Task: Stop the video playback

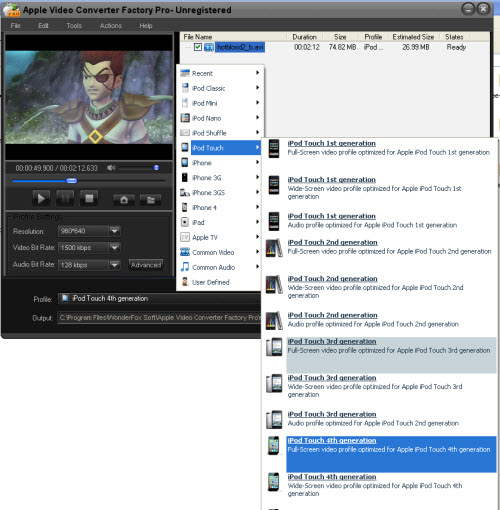Action: click(89, 199)
